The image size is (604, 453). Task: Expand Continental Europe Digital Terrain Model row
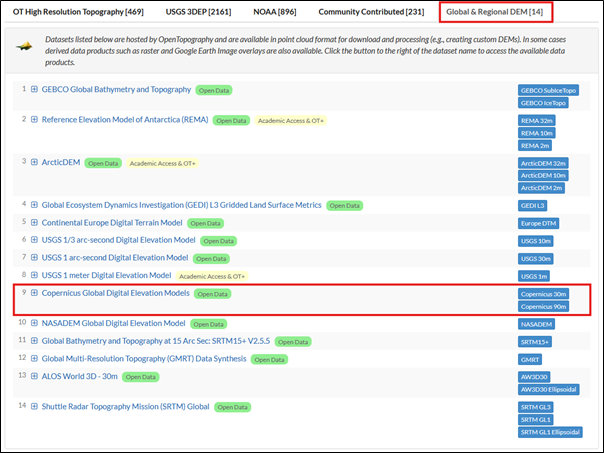[34, 223]
